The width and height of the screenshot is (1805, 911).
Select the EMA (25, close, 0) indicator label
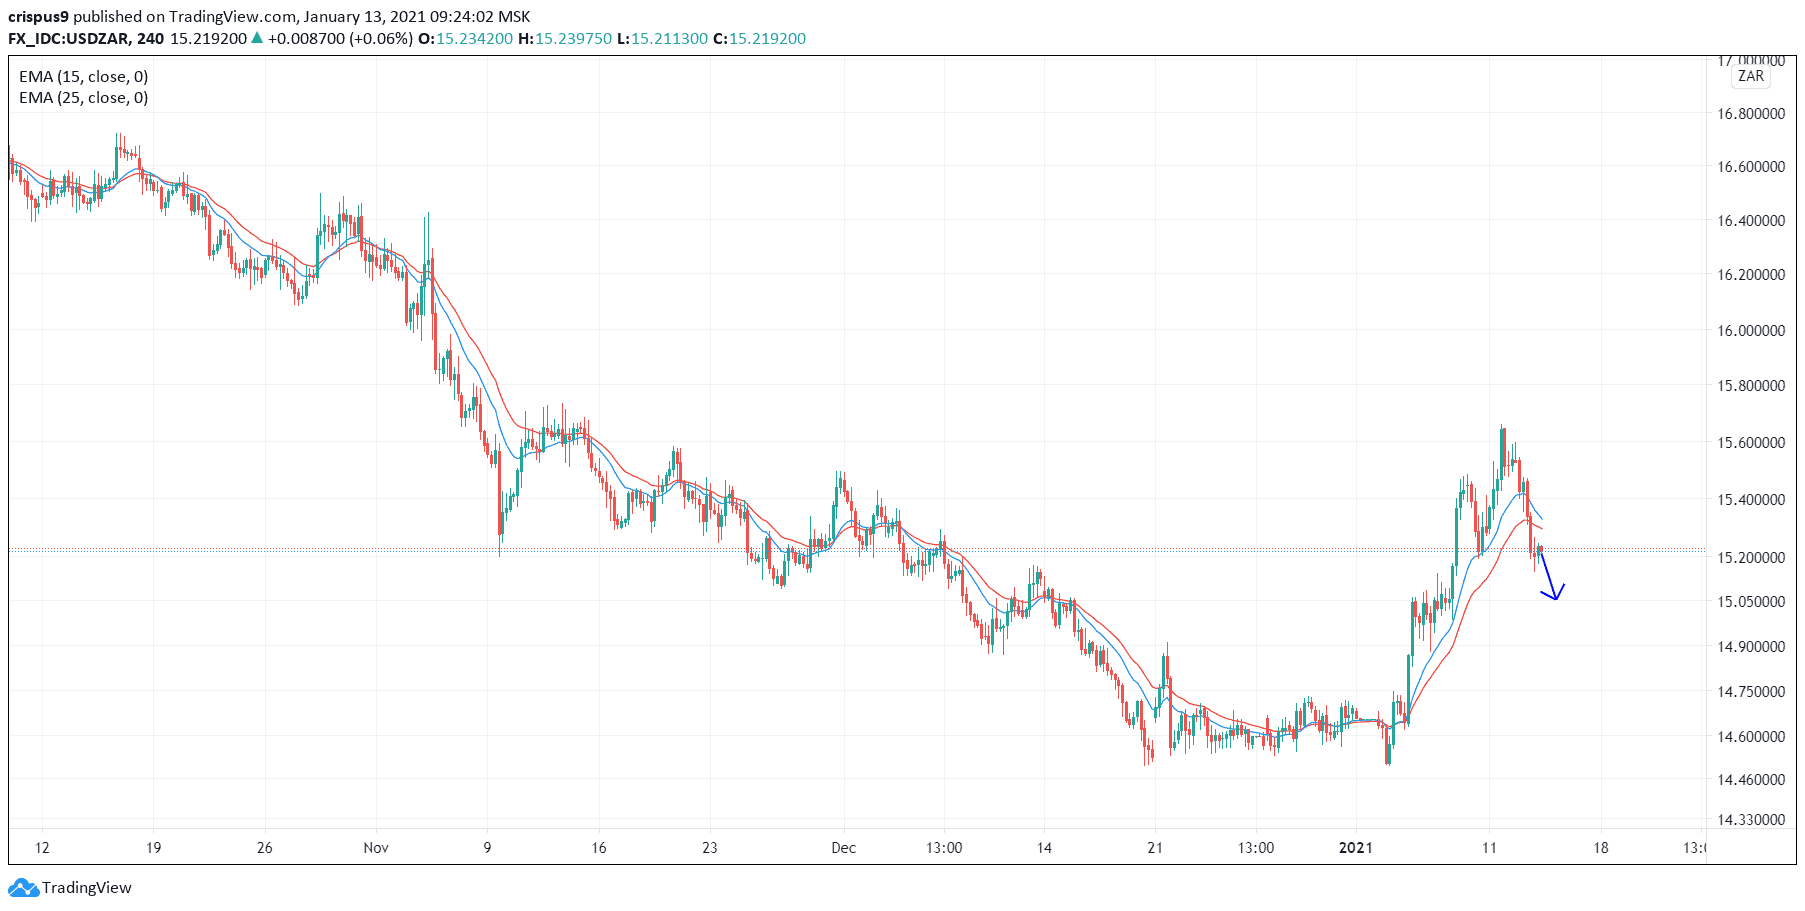84,97
